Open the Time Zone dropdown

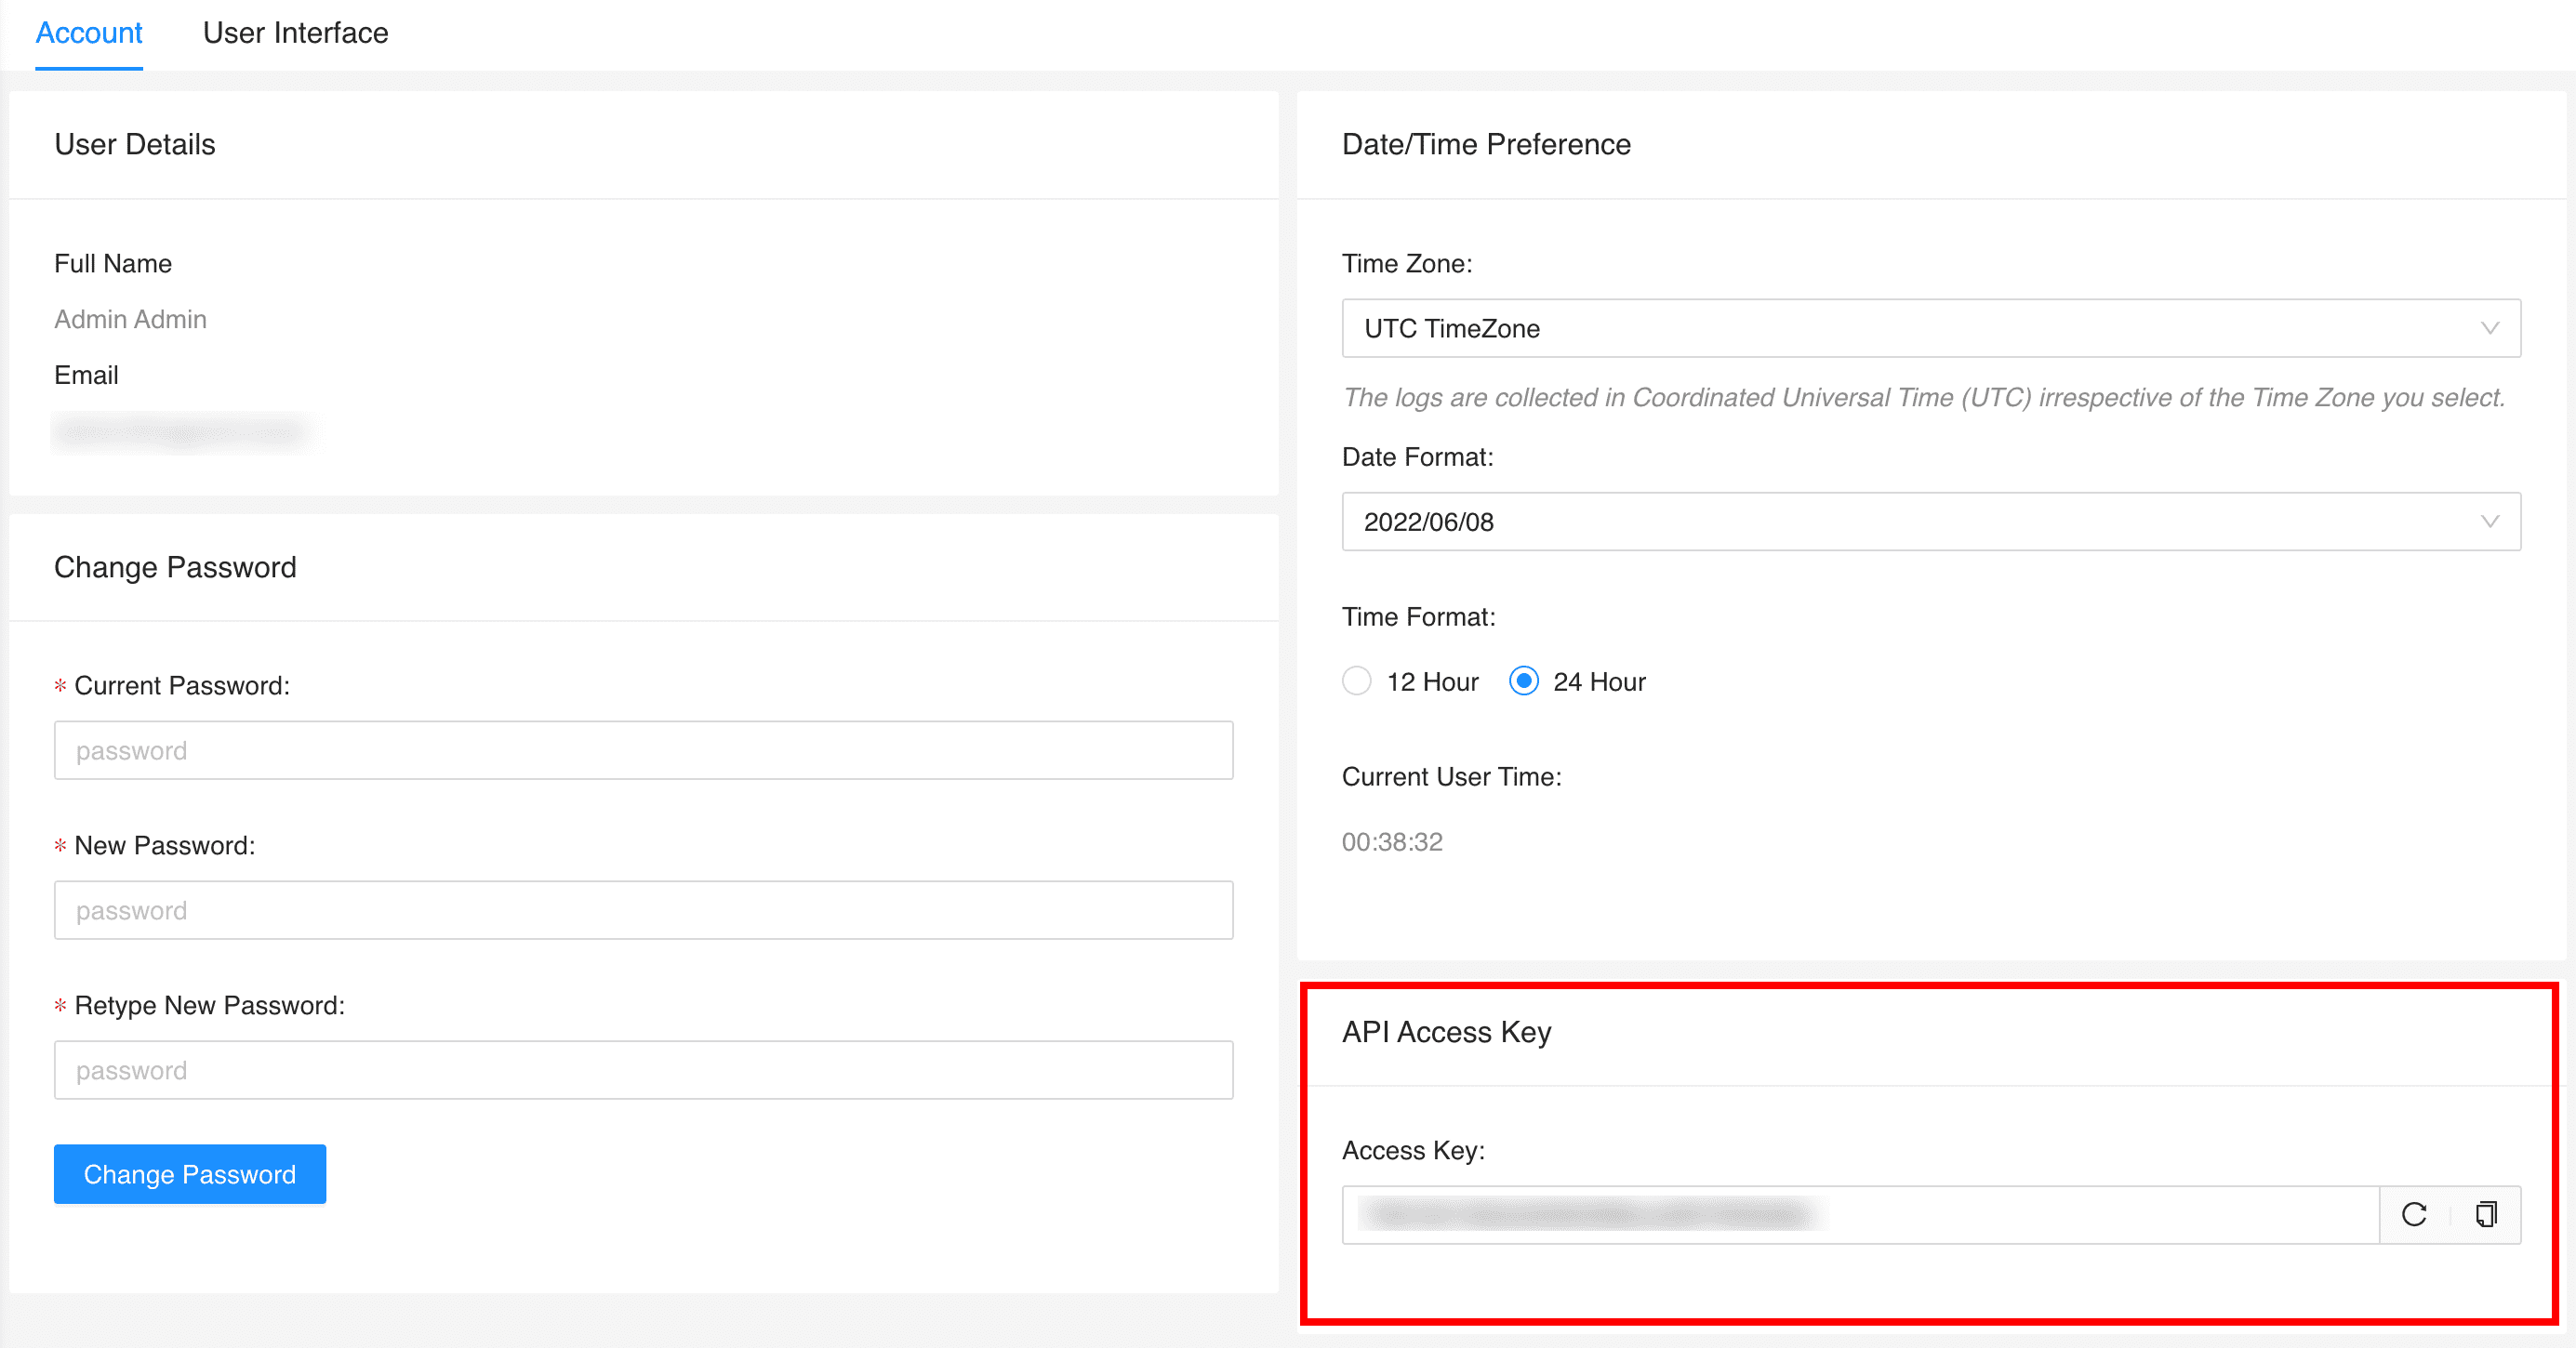tap(1930, 328)
